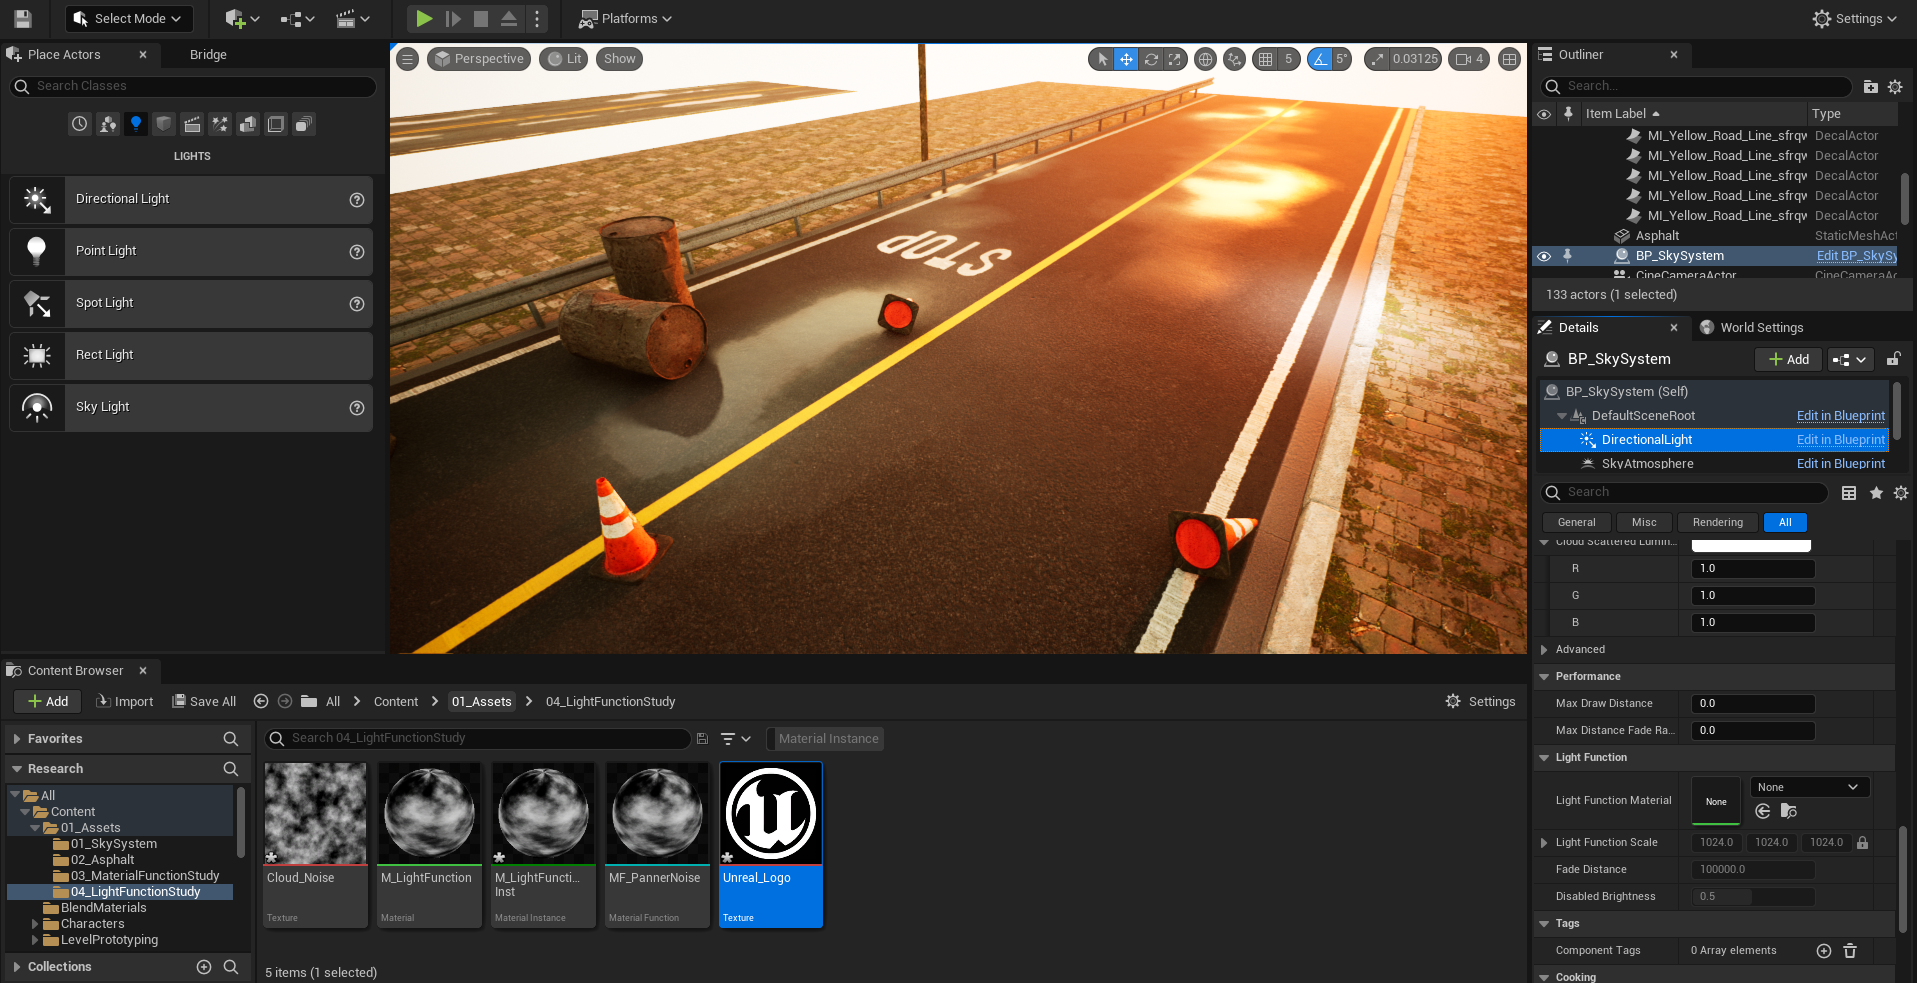The height and width of the screenshot is (983, 1917).
Task: Select the General filter tab
Action: click(x=1576, y=522)
